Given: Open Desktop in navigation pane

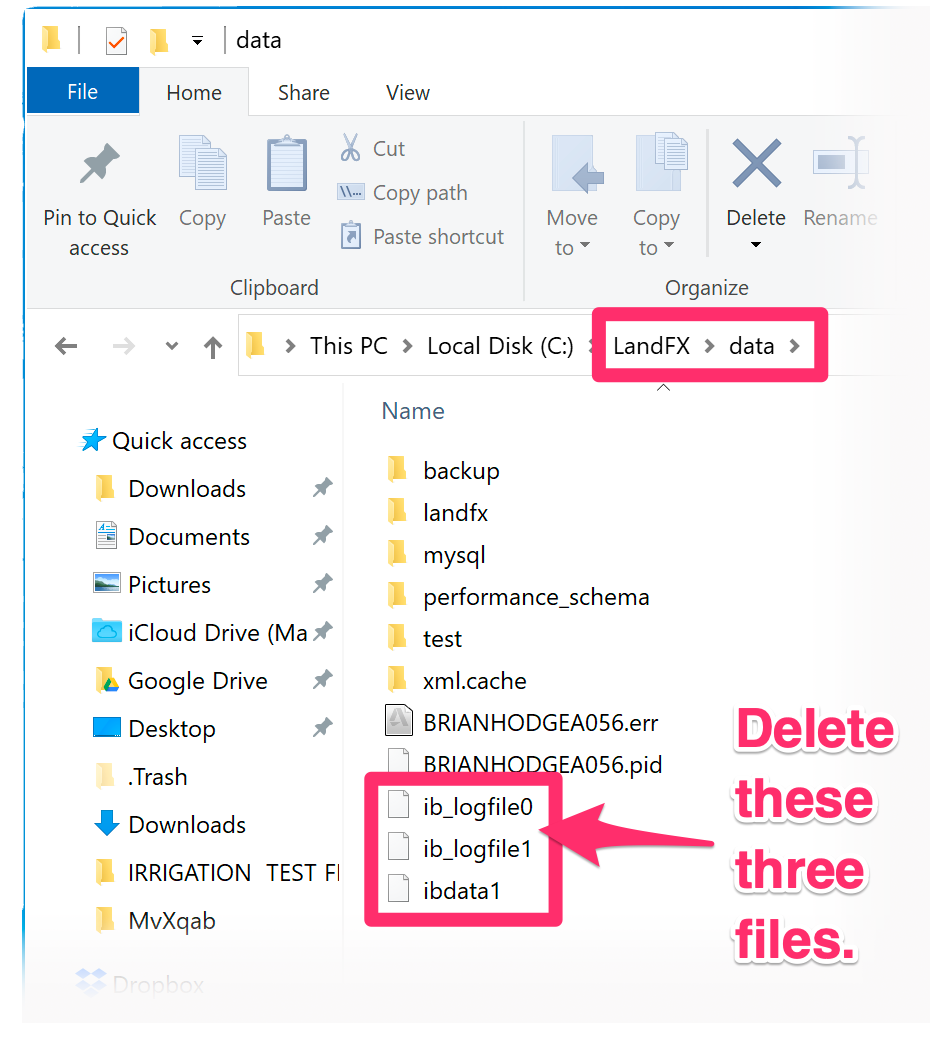Looking at the screenshot, I should 154,728.
